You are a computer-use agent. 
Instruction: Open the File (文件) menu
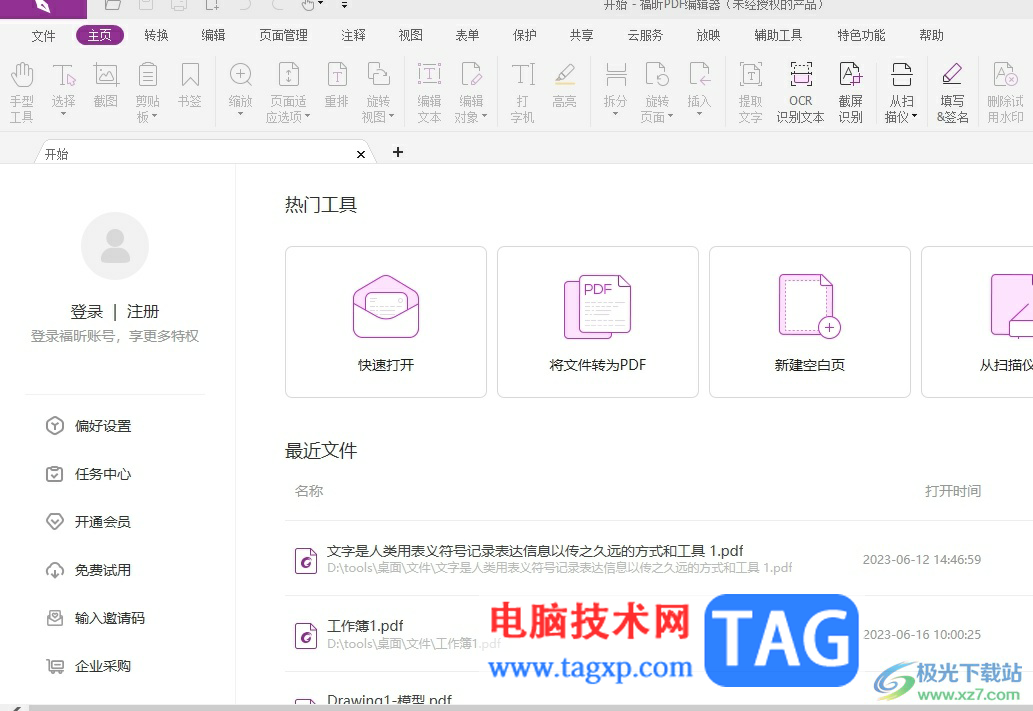pos(43,36)
